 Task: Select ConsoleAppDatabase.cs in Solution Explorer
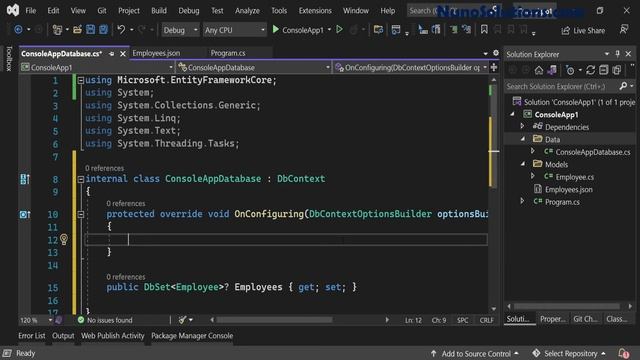[x=593, y=152]
